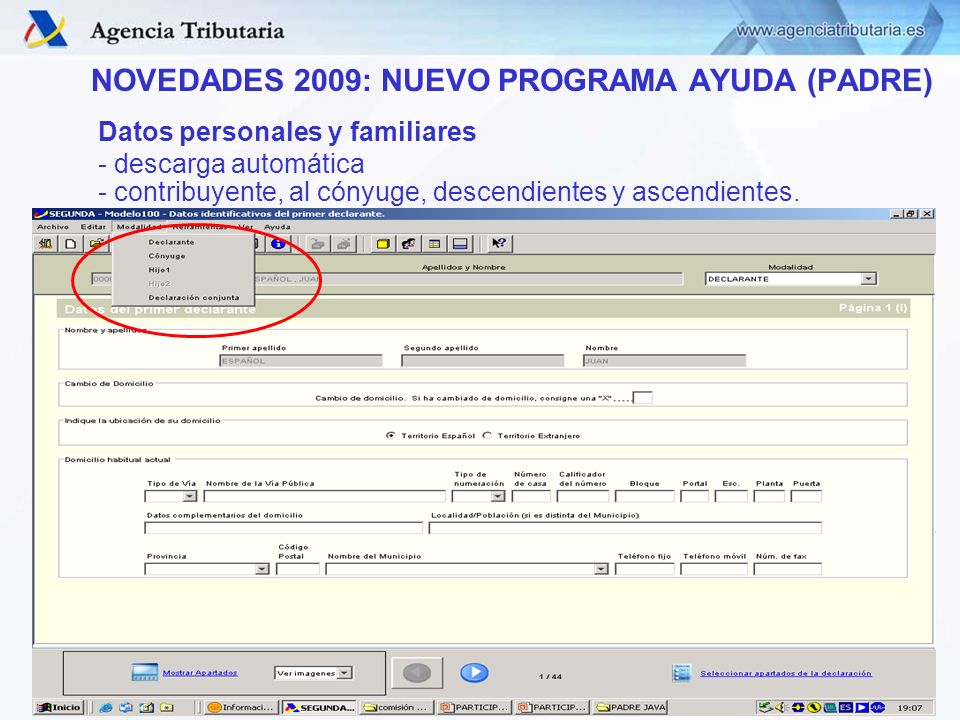Image resolution: width=960 pixels, height=720 pixels.
Task: Click the Núm. de fax field
Action: click(787, 569)
